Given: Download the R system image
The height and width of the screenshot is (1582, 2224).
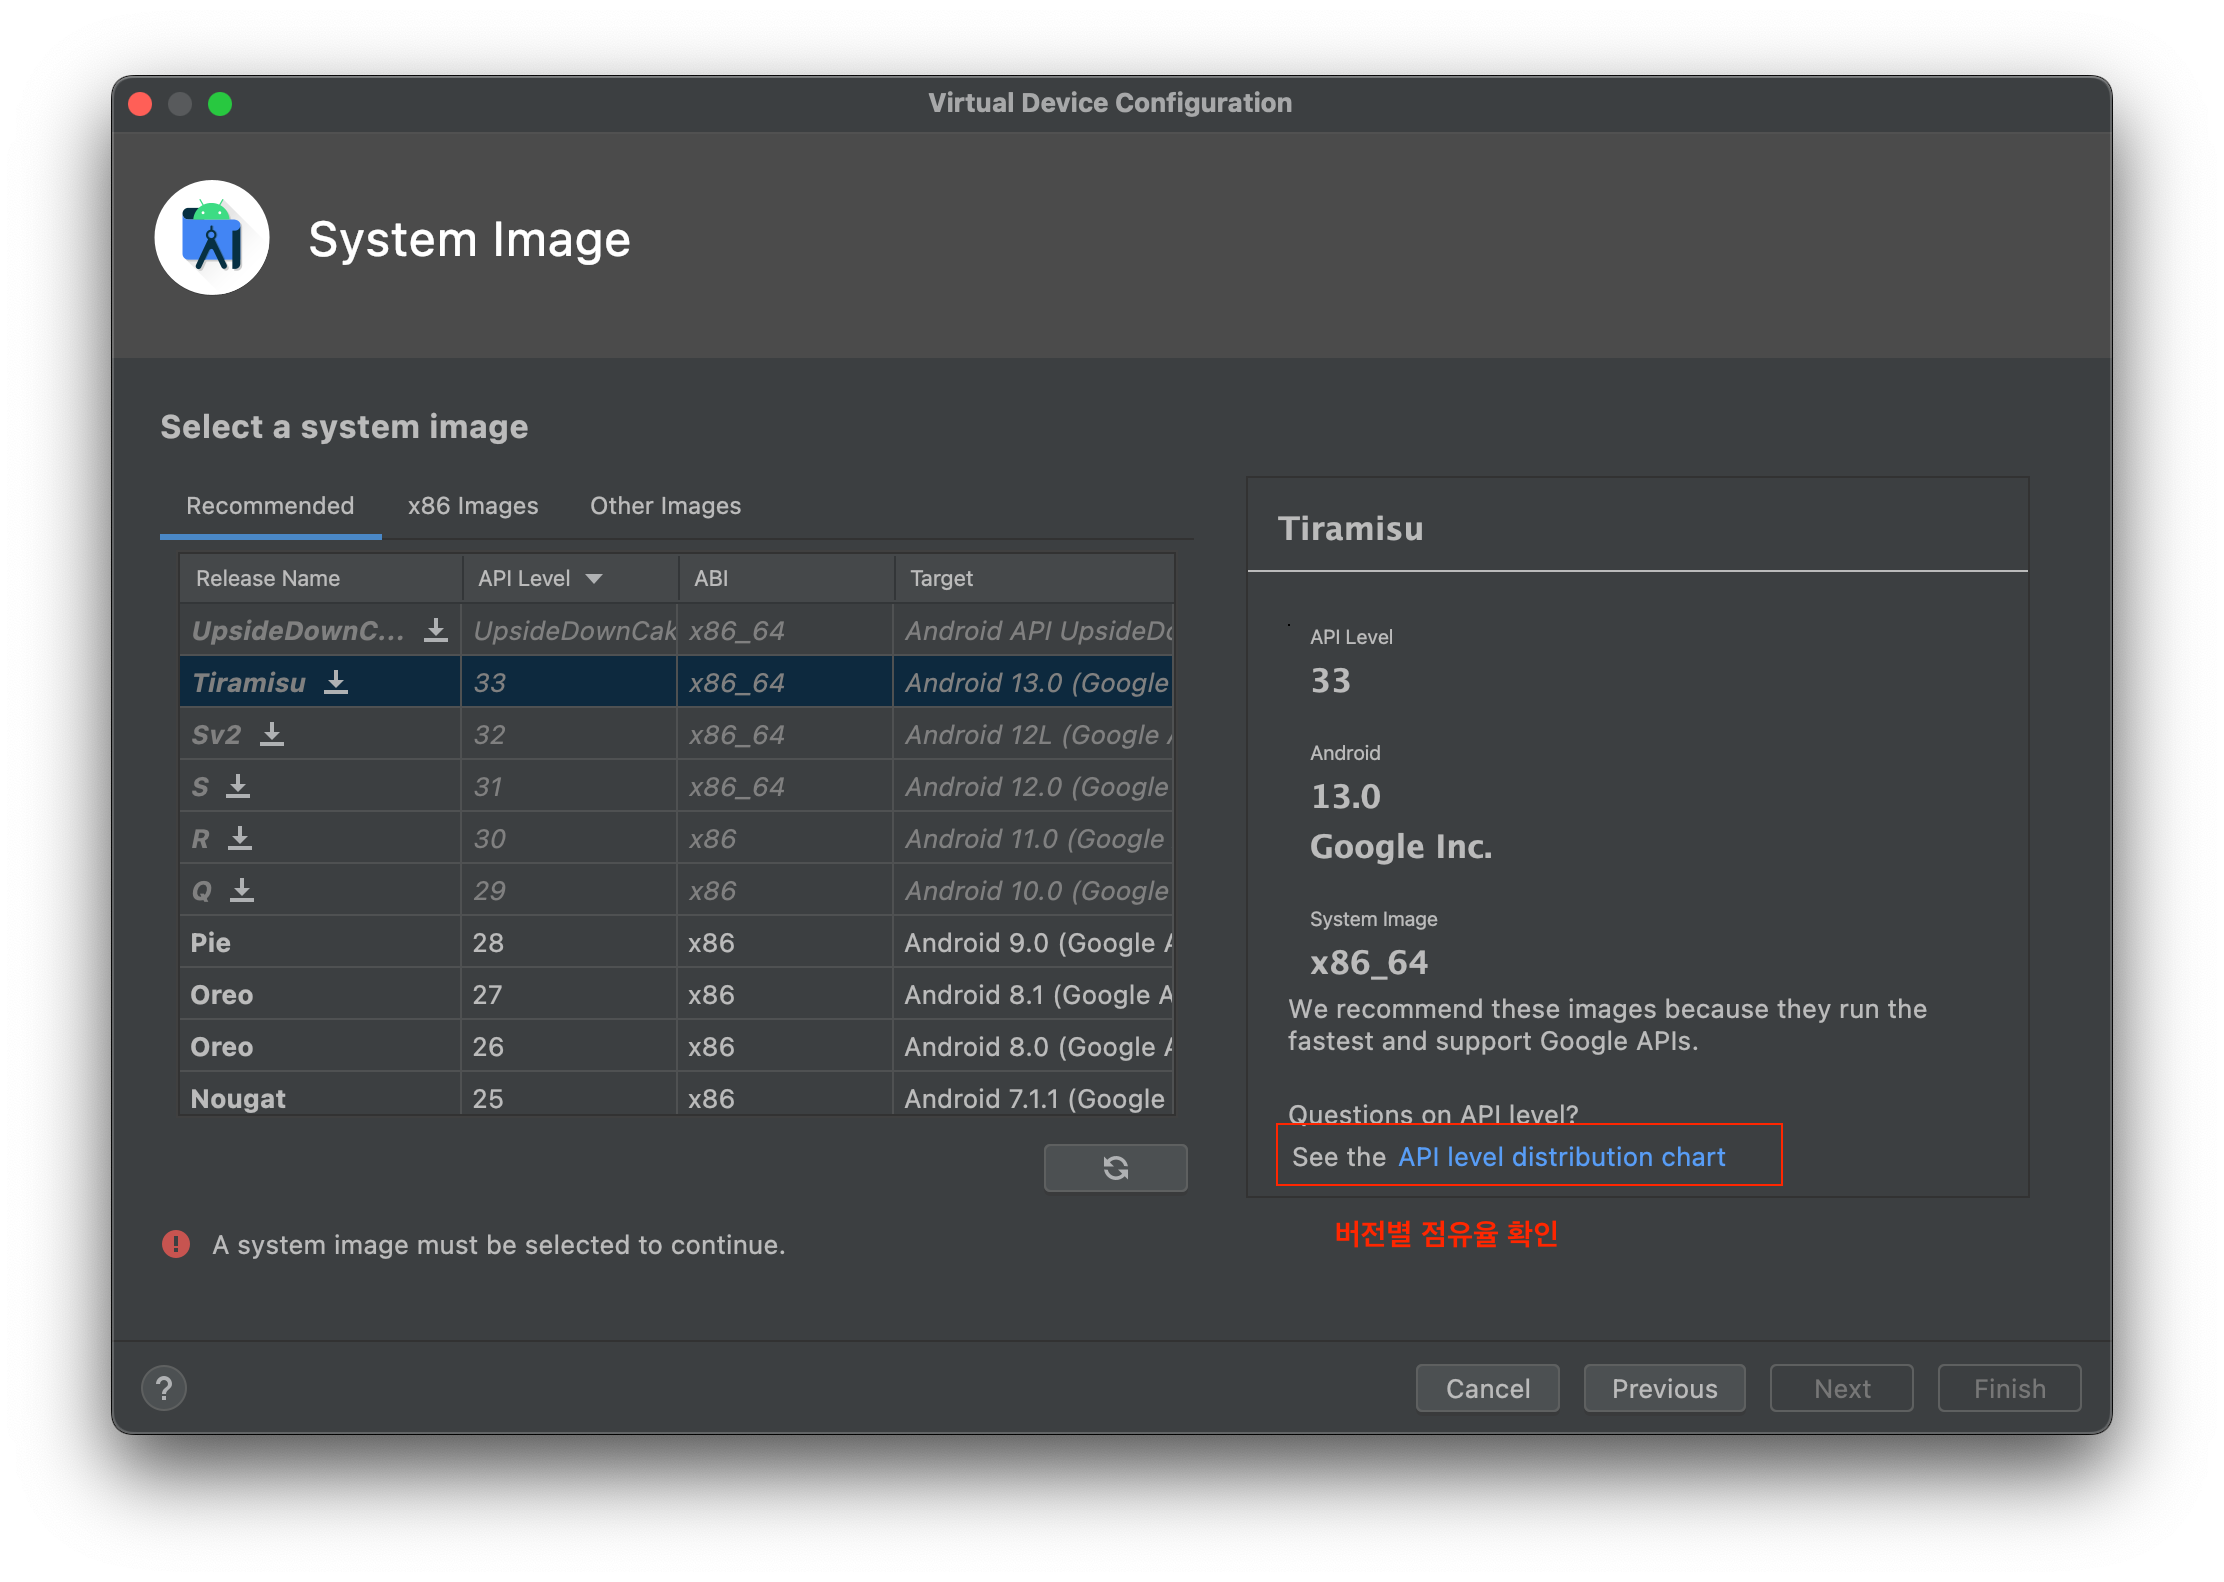Looking at the screenshot, I should [240, 838].
